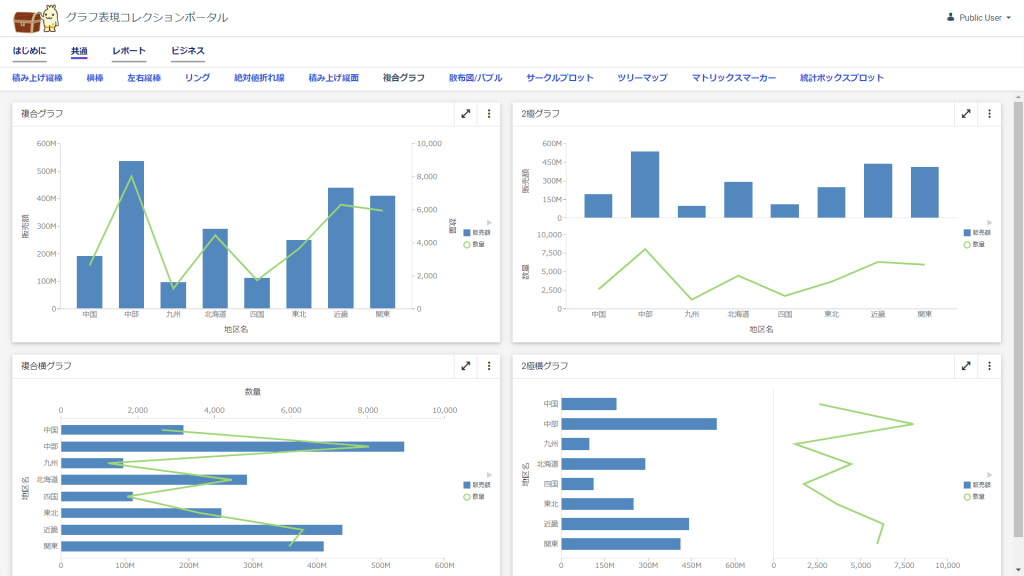Switch to the ビジネス tab

pyautogui.click(x=188, y=51)
